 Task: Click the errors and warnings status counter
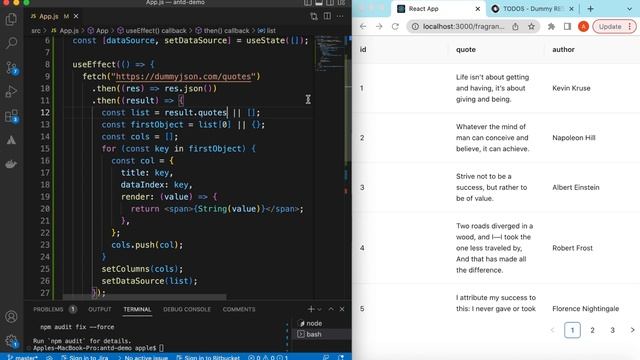point(268,357)
